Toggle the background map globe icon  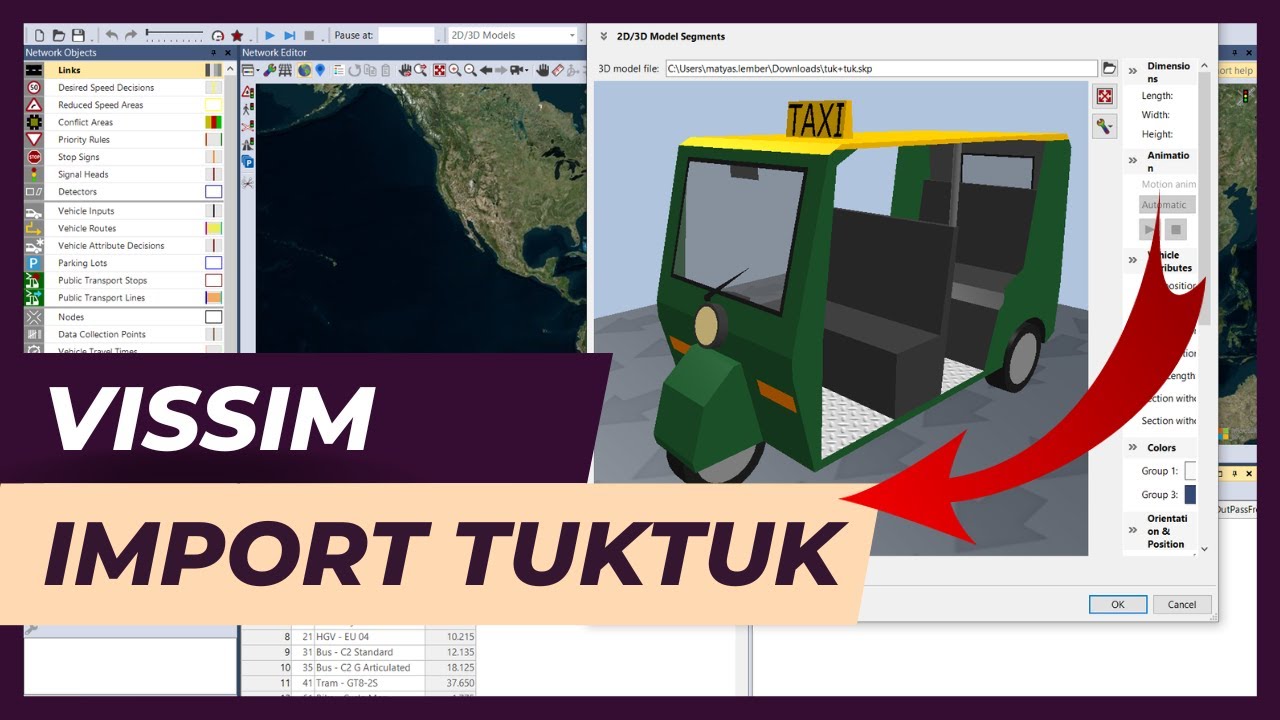[x=304, y=70]
